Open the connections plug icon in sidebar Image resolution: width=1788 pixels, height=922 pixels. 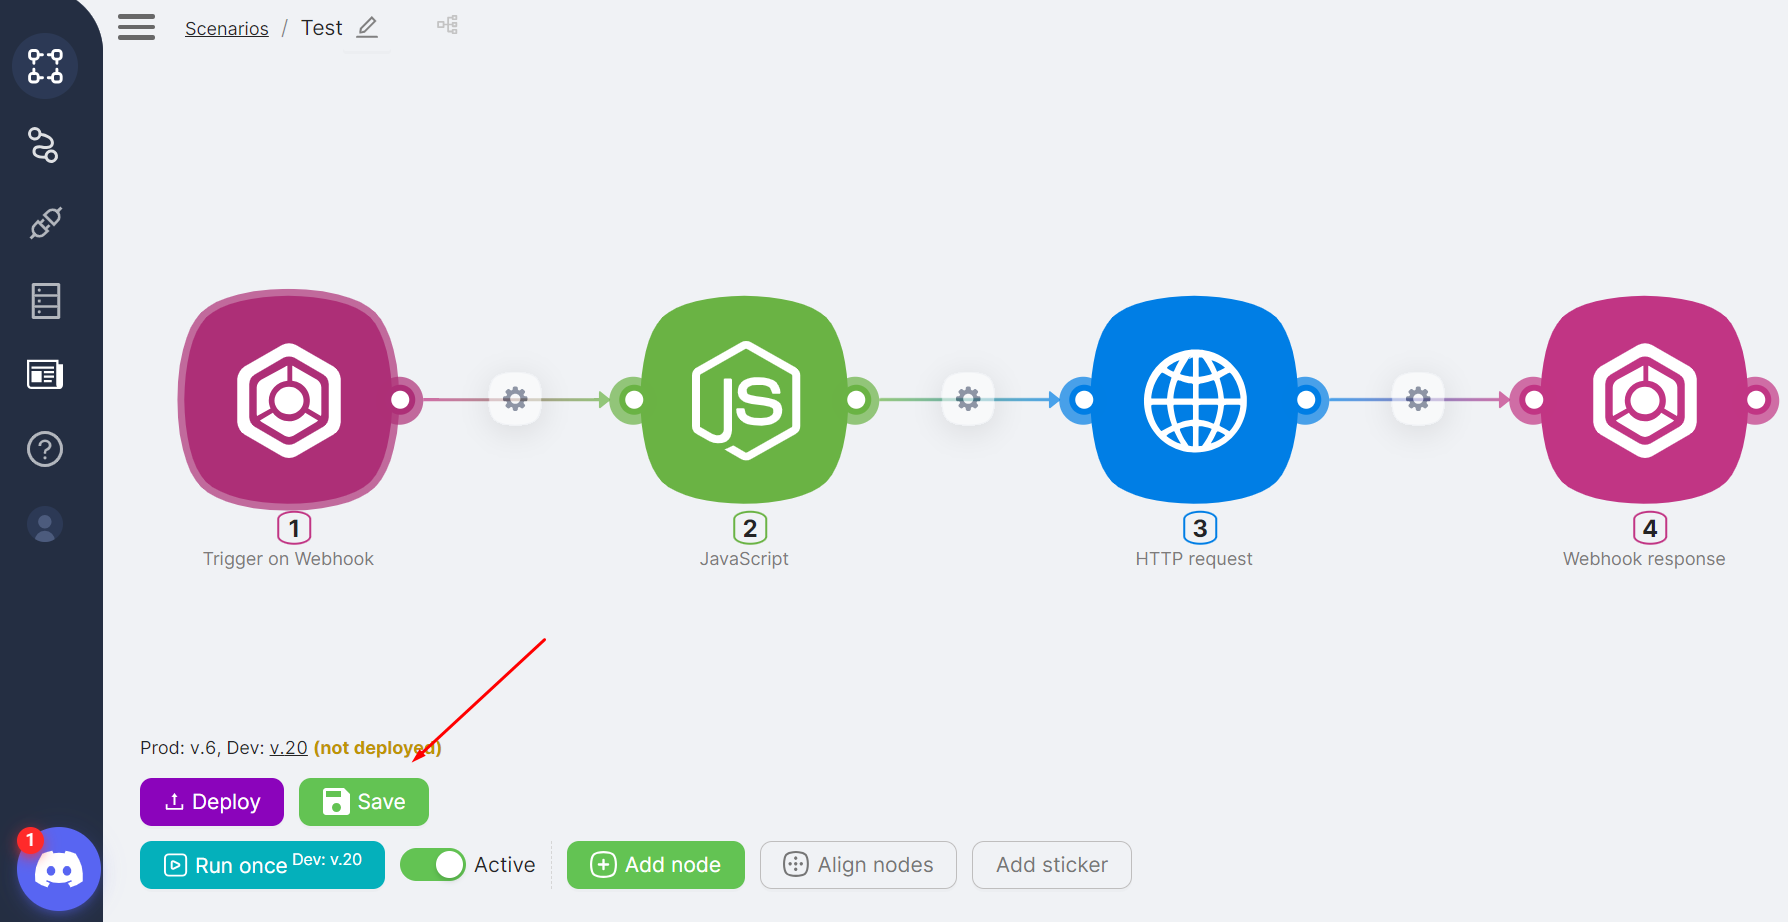pos(45,223)
